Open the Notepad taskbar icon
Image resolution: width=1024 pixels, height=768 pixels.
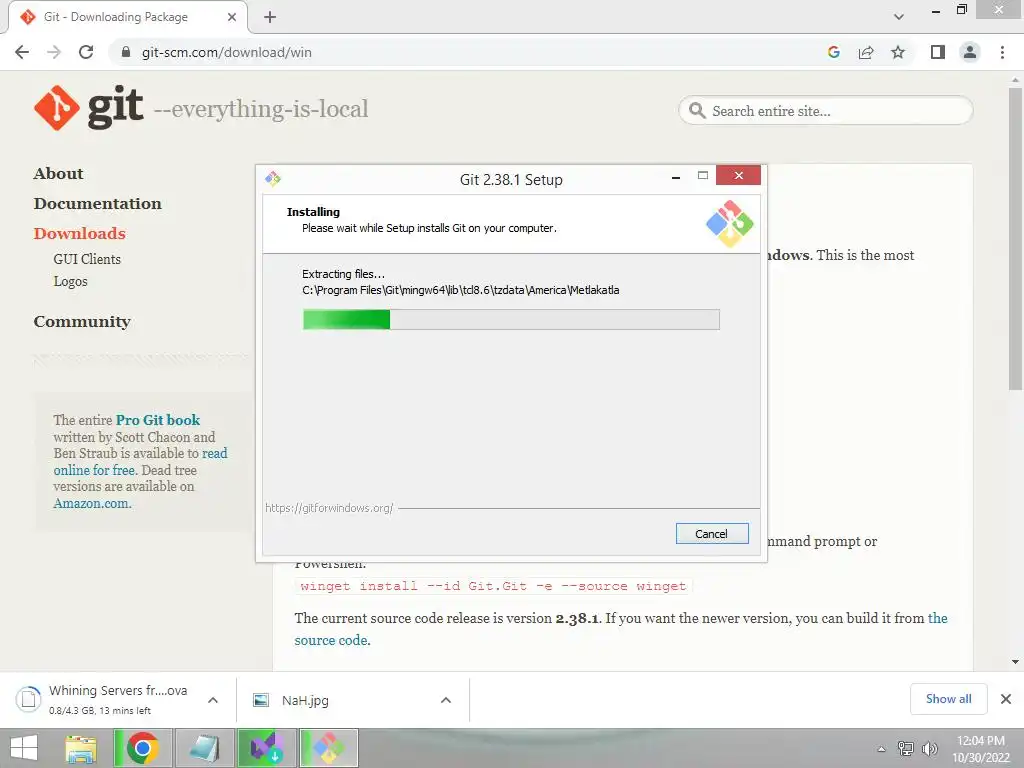coord(204,748)
